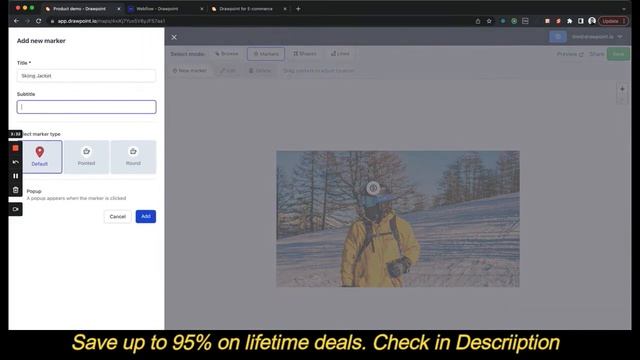Open the account dropdown menu

point(597,37)
